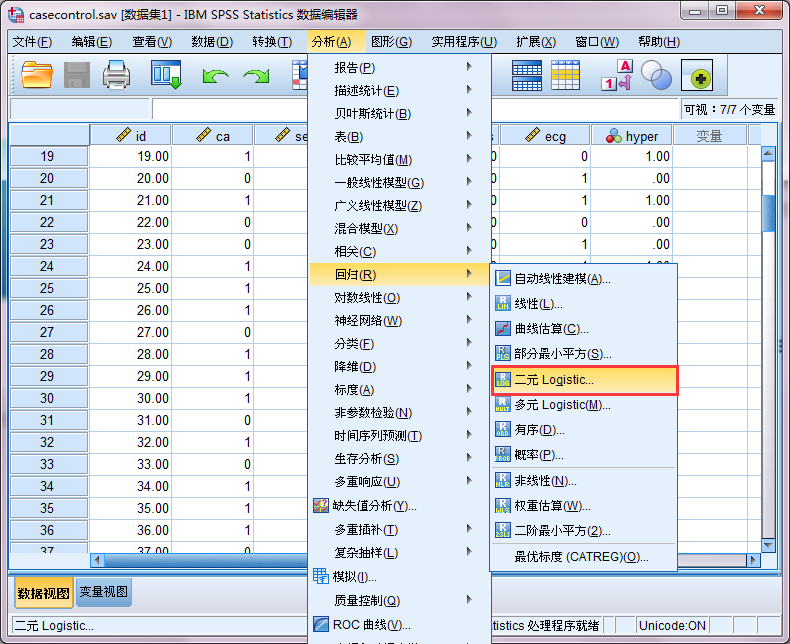Click the 曲线估算 icon
The height and width of the screenshot is (644, 790).
pos(503,329)
